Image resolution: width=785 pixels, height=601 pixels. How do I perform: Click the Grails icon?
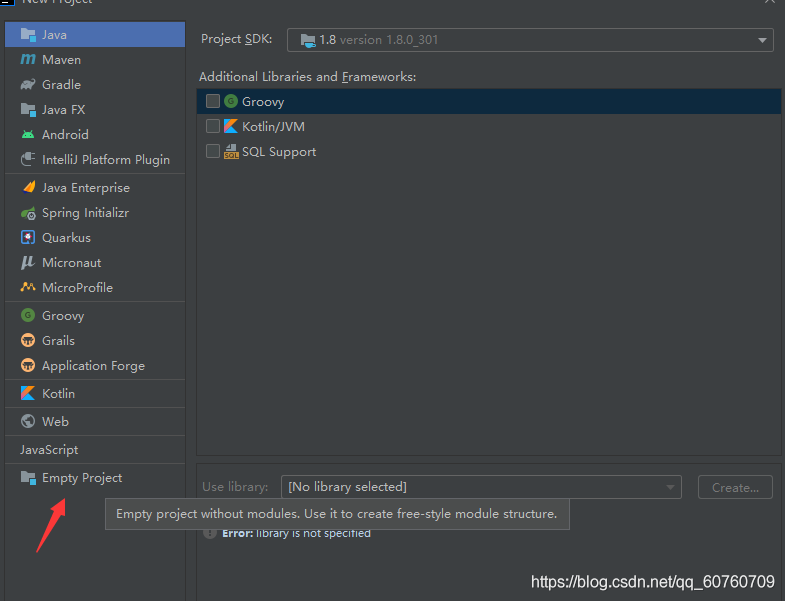point(28,341)
